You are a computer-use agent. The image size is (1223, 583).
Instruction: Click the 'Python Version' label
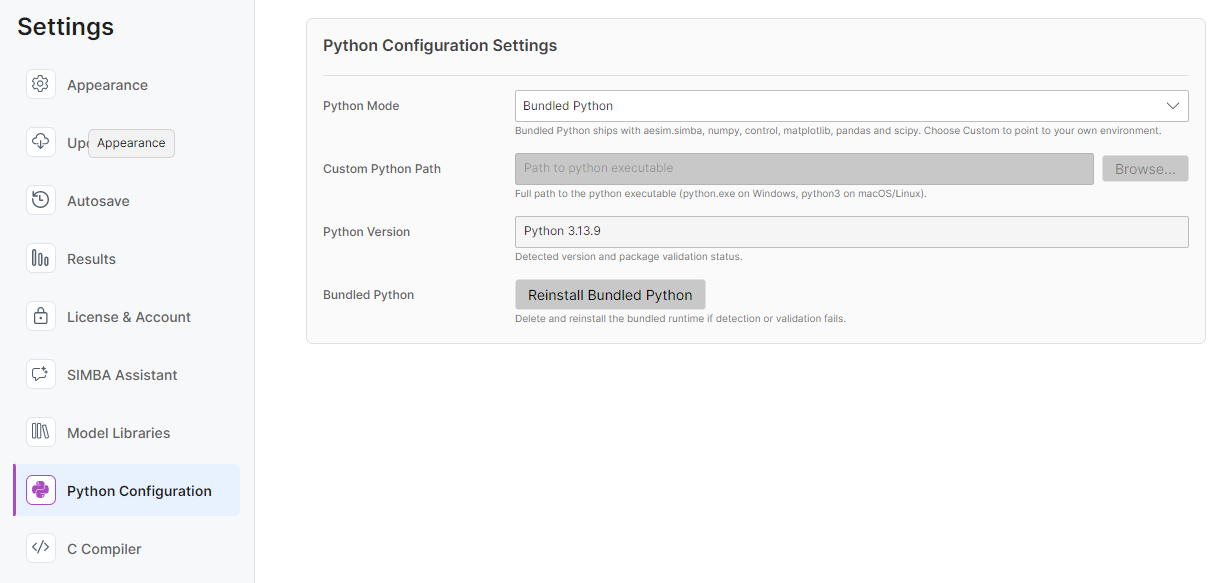366,232
